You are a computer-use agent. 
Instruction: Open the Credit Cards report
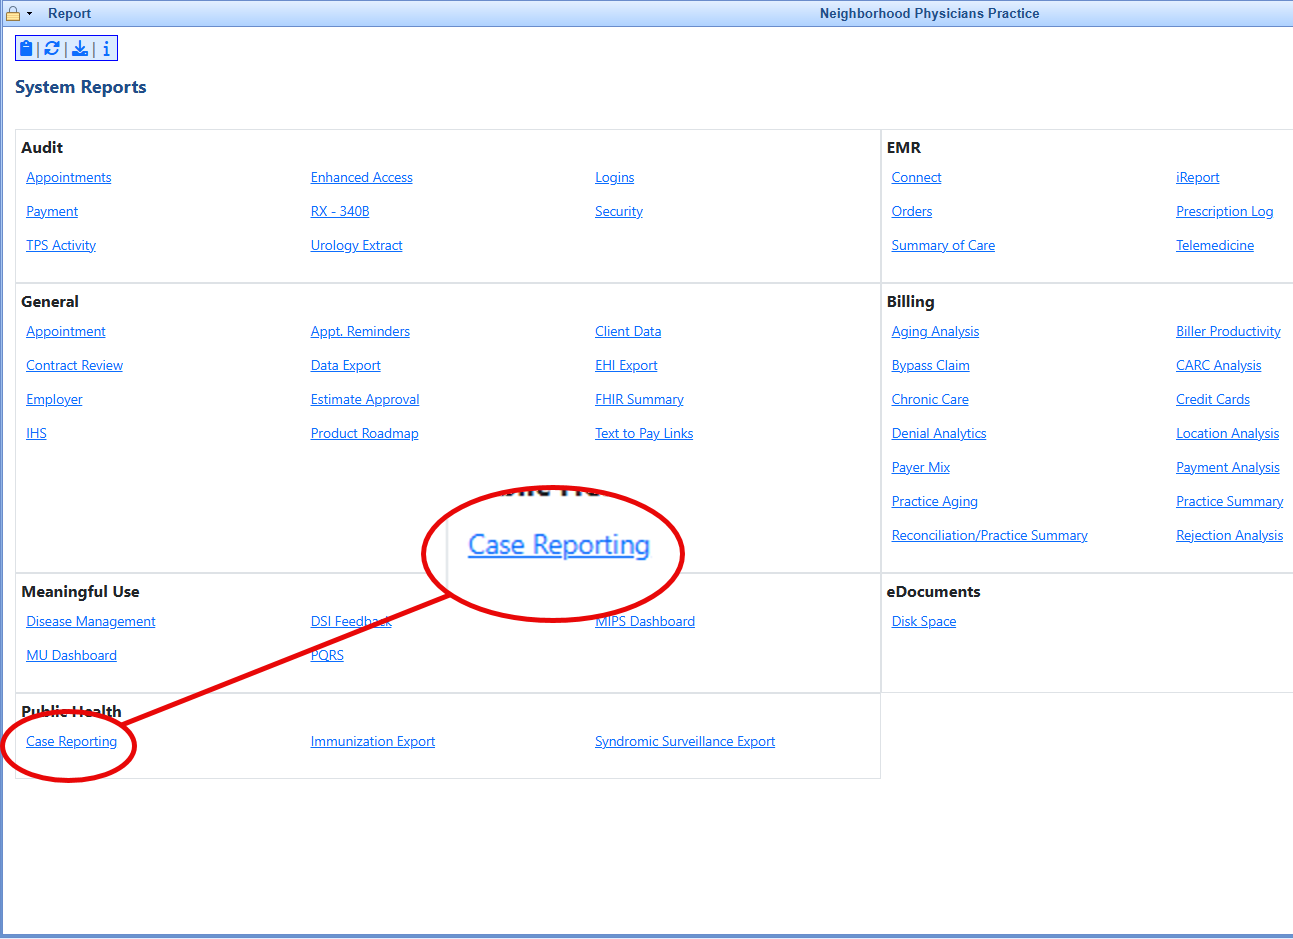pyautogui.click(x=1213, y=400)
